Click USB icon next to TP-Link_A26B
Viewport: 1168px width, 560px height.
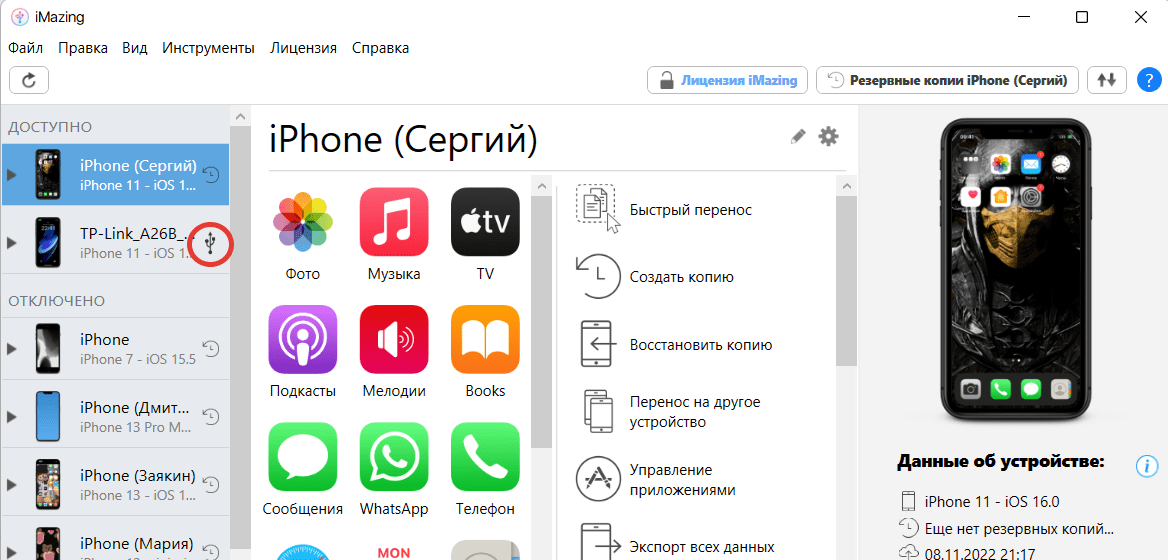212,243
